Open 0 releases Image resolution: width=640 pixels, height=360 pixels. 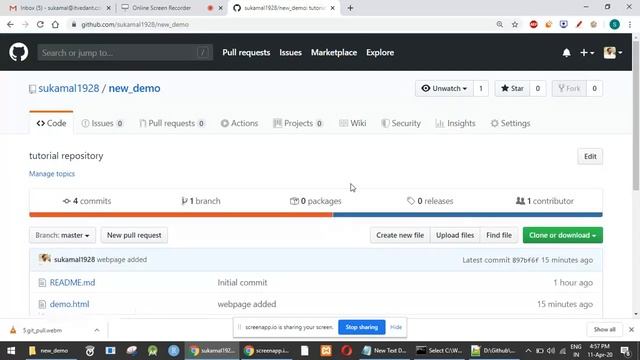(430, 201)
